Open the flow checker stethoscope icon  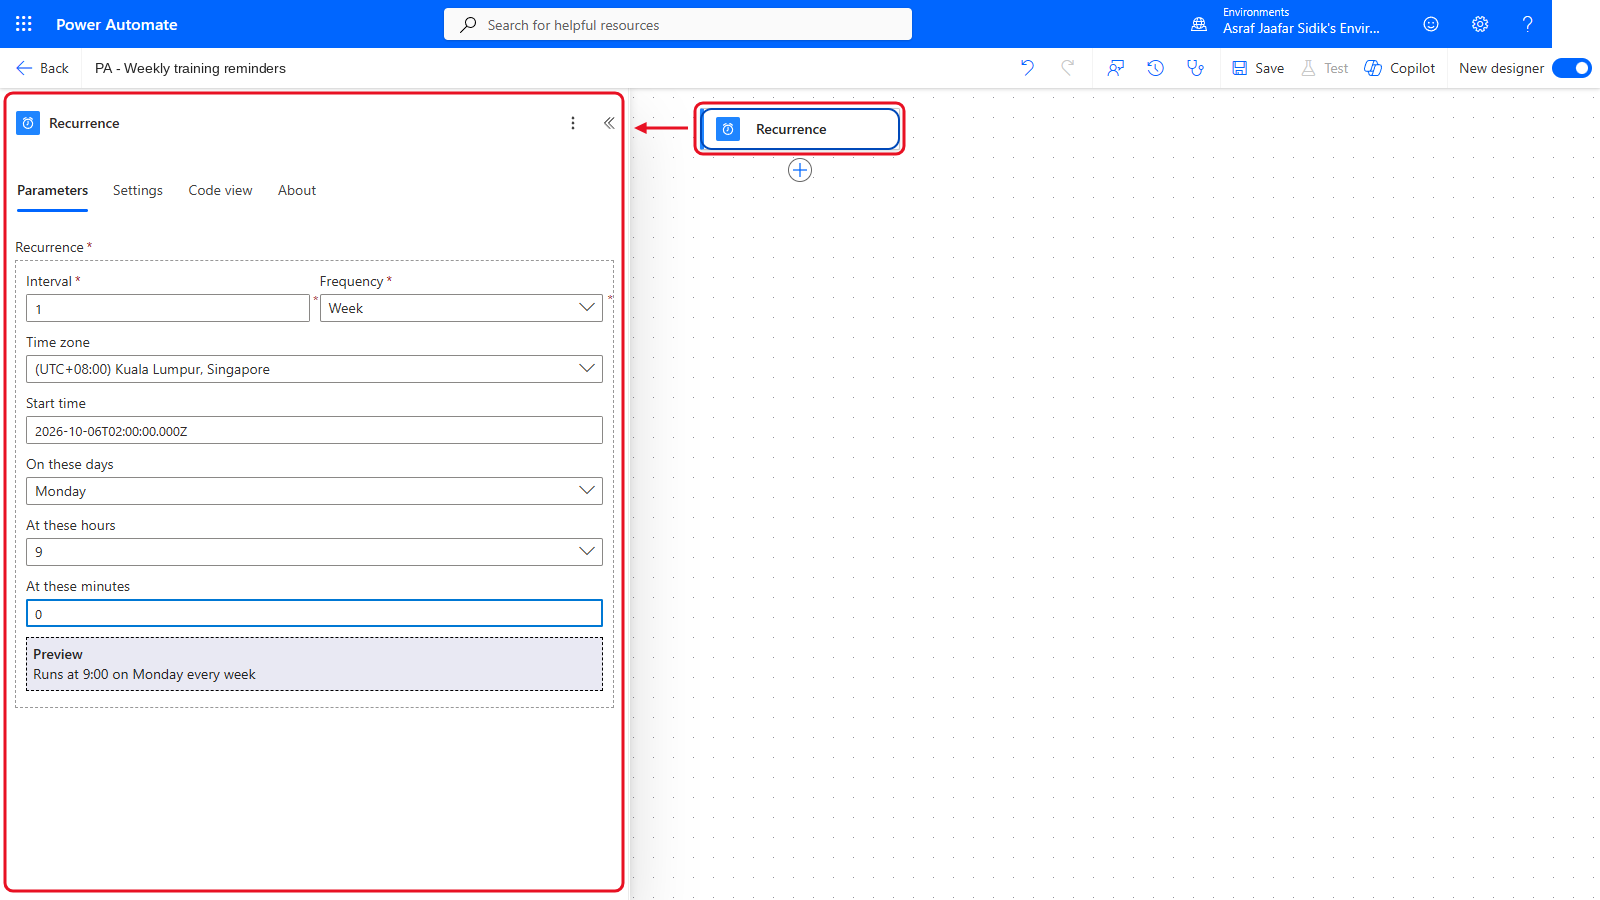(1195, 68)
